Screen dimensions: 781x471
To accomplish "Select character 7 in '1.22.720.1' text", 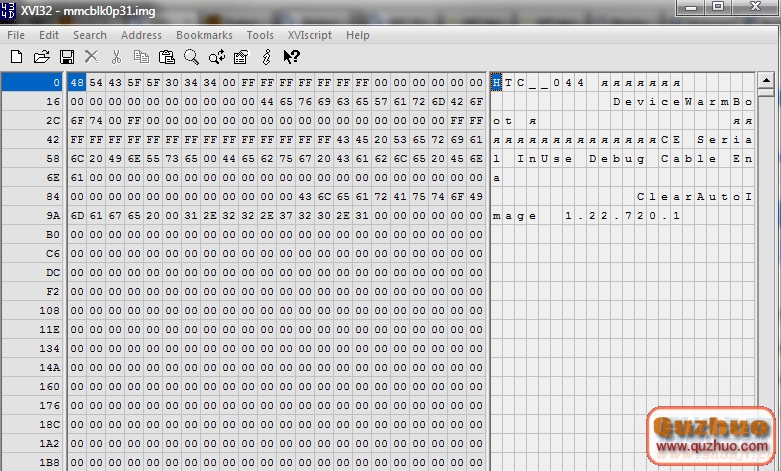I will click(x=629, y=216).
